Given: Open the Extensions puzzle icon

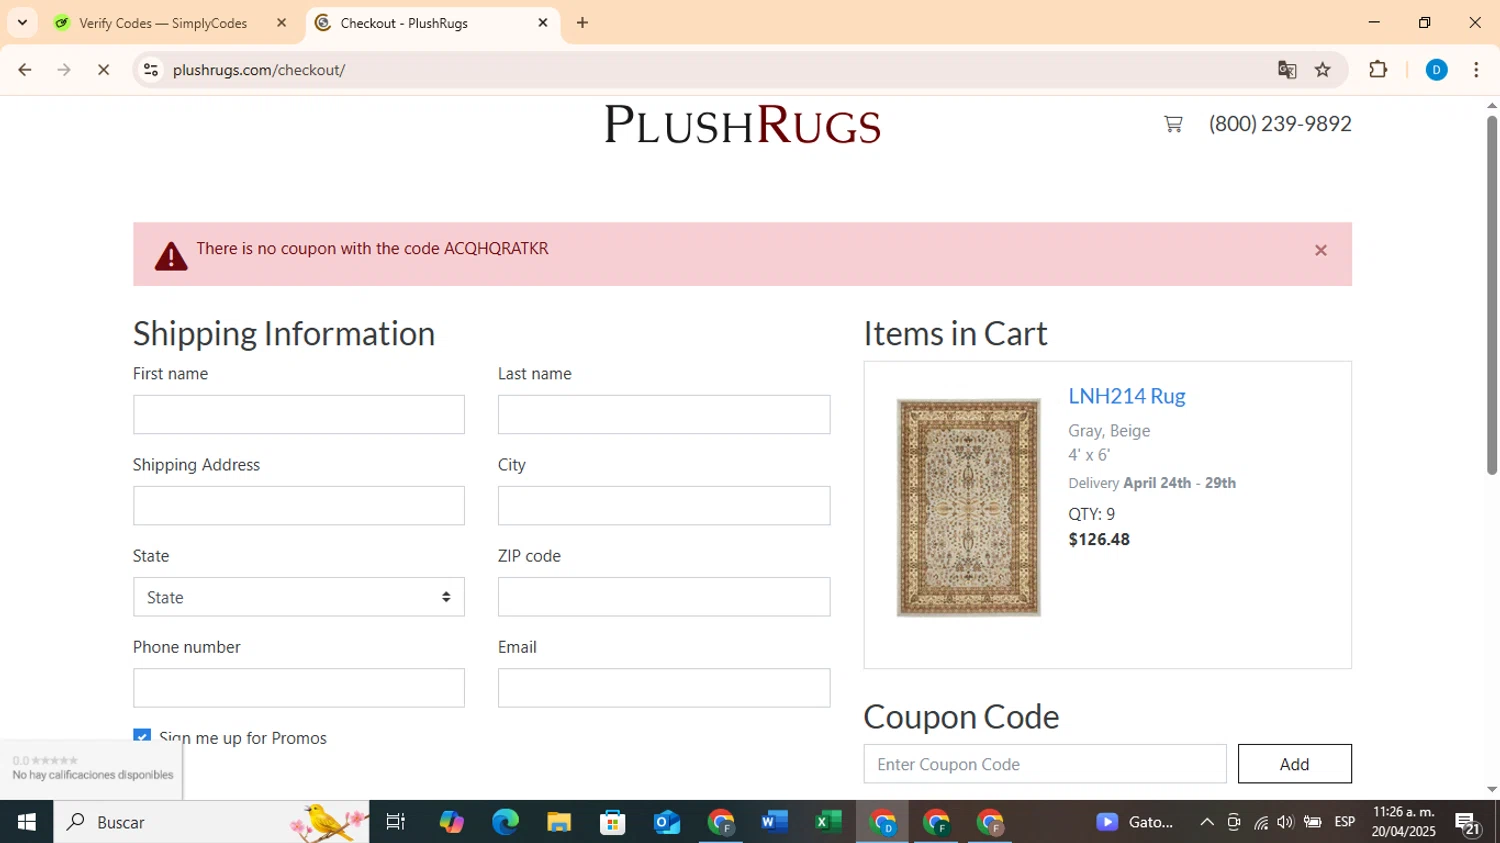Looking at the screenshot, I should (x=1378, y=69).
